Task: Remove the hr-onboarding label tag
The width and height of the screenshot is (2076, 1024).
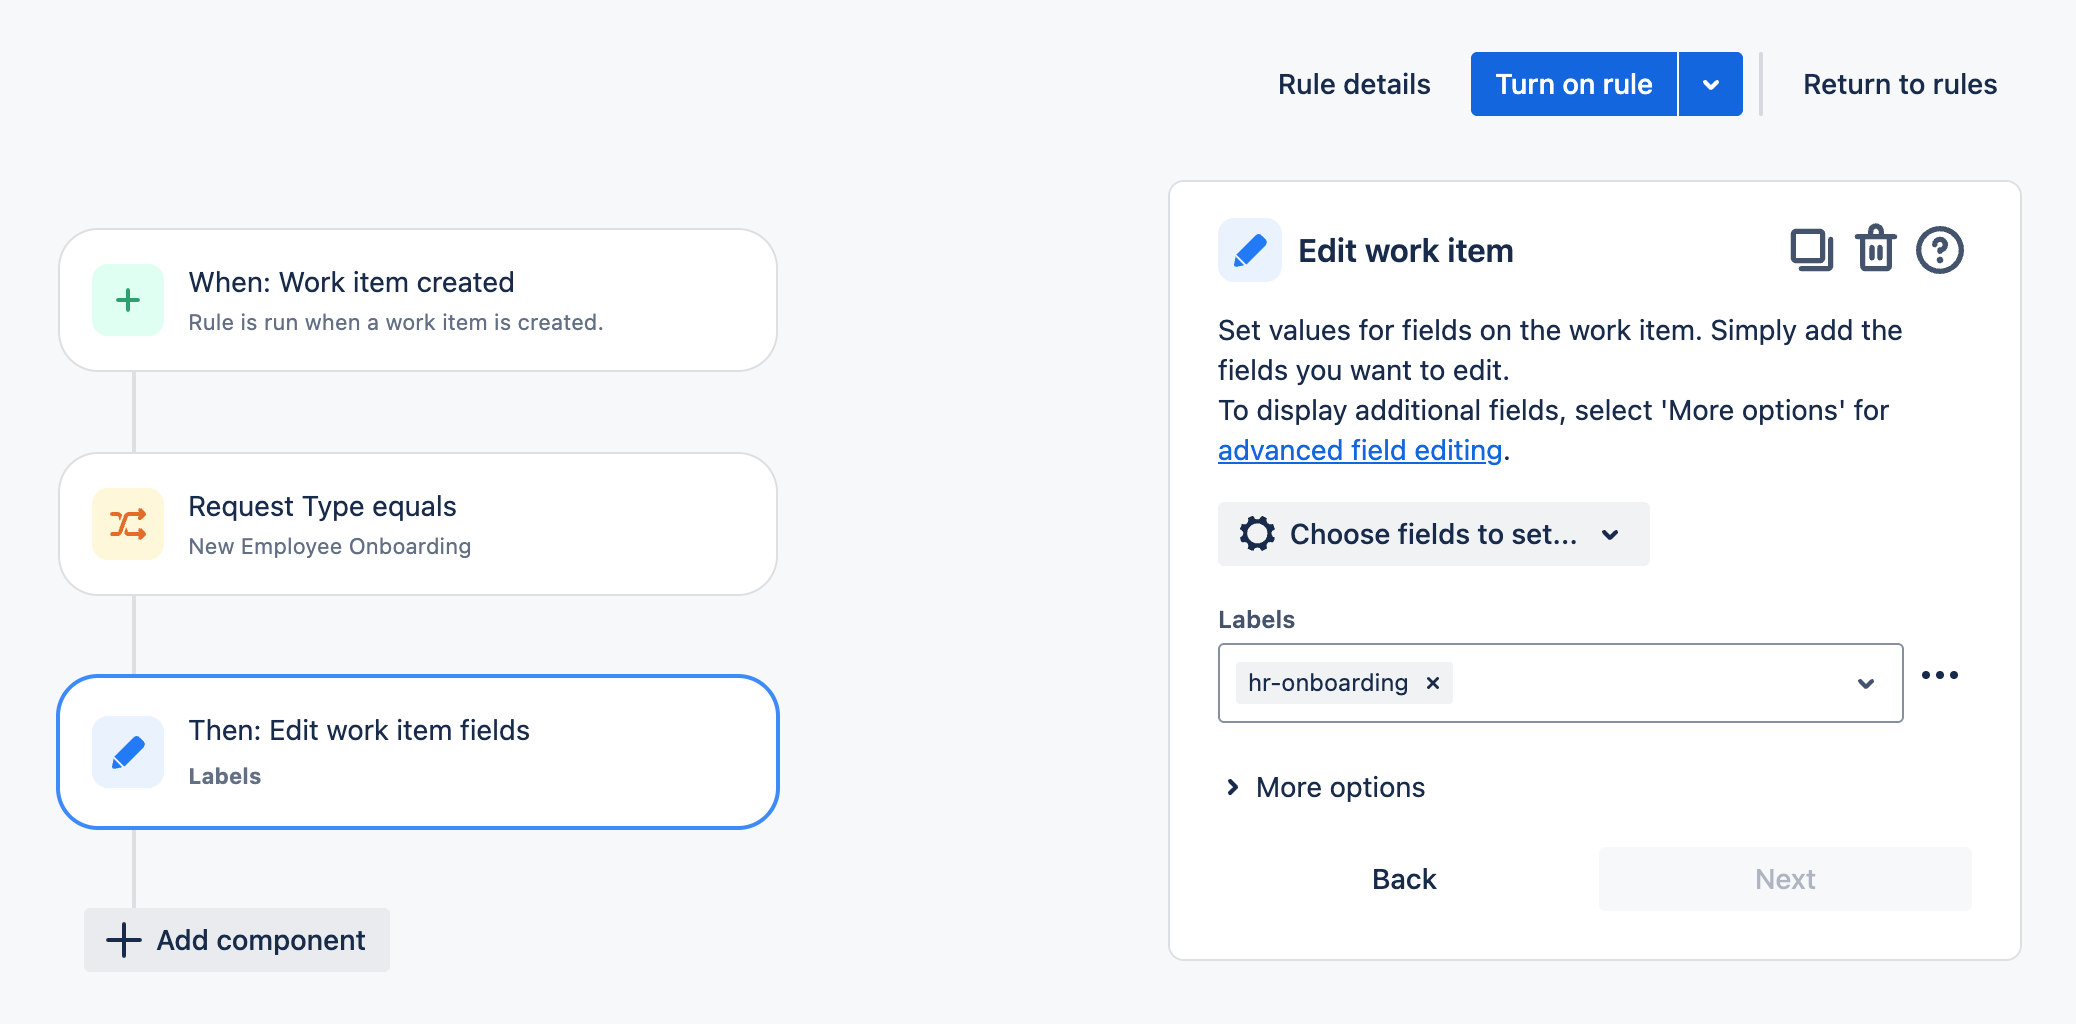Action: click(x=1433, y=683)
